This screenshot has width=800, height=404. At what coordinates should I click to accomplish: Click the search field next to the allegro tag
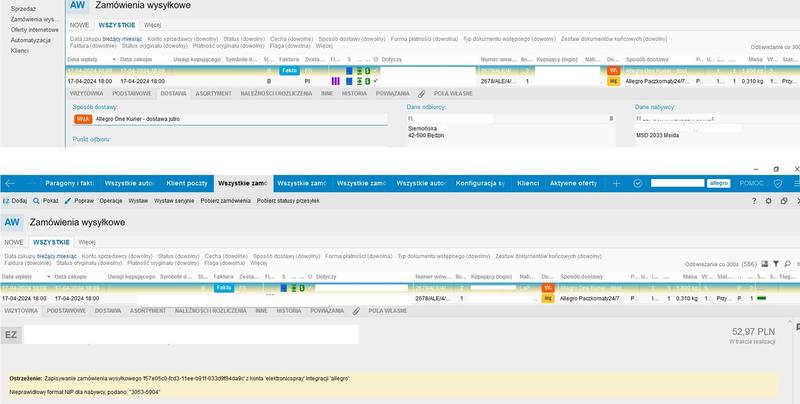pyautogui.click(x=677, y=183)
